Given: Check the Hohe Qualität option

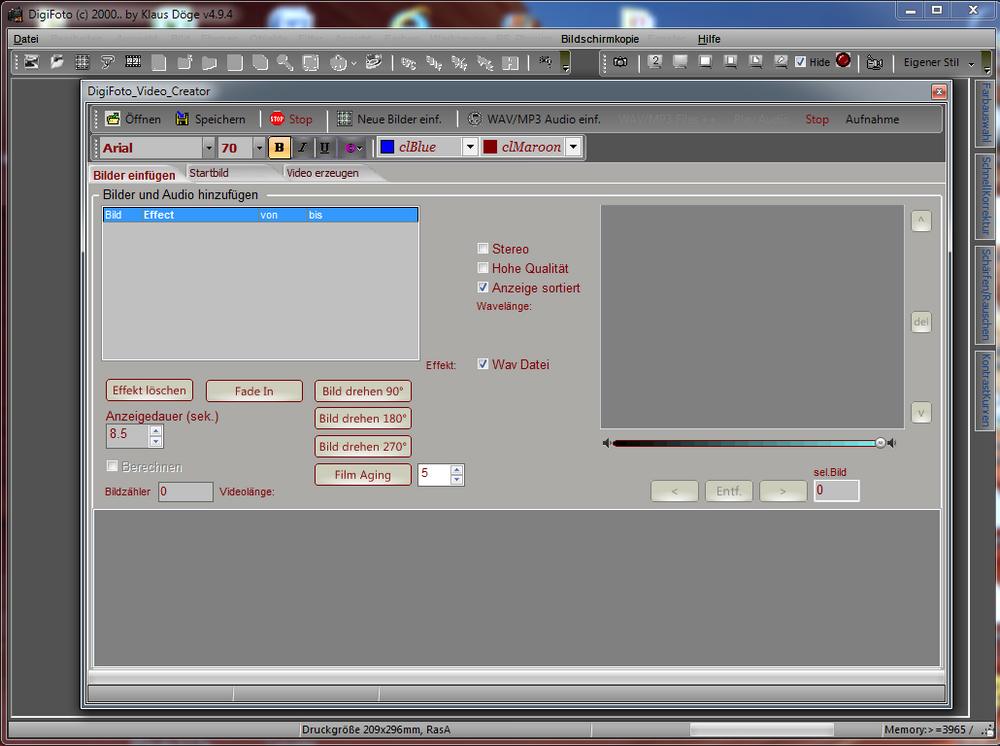Looking at the screenshot, I should coord(483,268).
